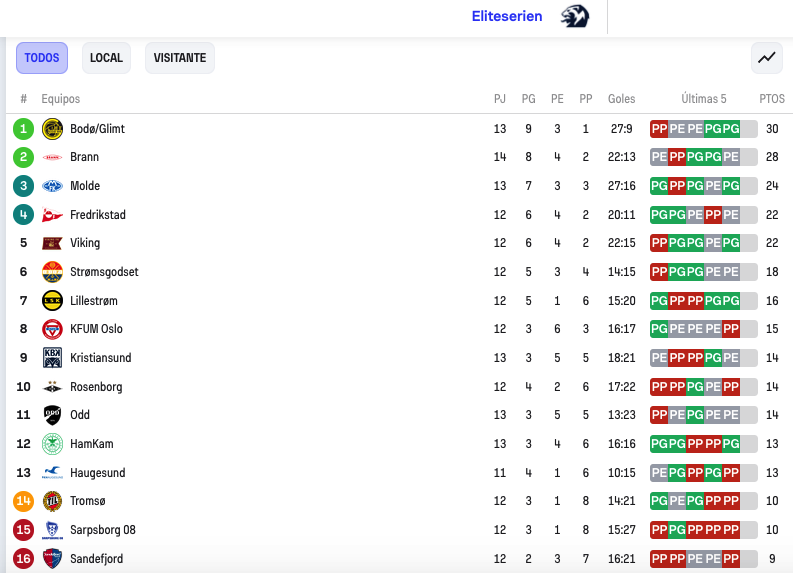The width and height of the screenshot is (793, 573).
Task: Click the PTOS column header
Action: point(772,99)
